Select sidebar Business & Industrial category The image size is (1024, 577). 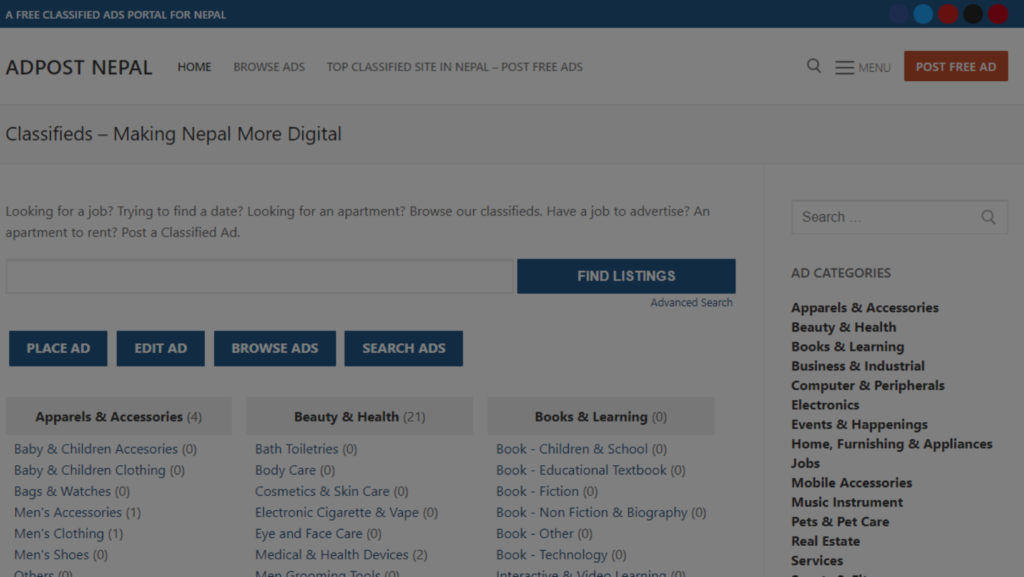click(858, 366)
